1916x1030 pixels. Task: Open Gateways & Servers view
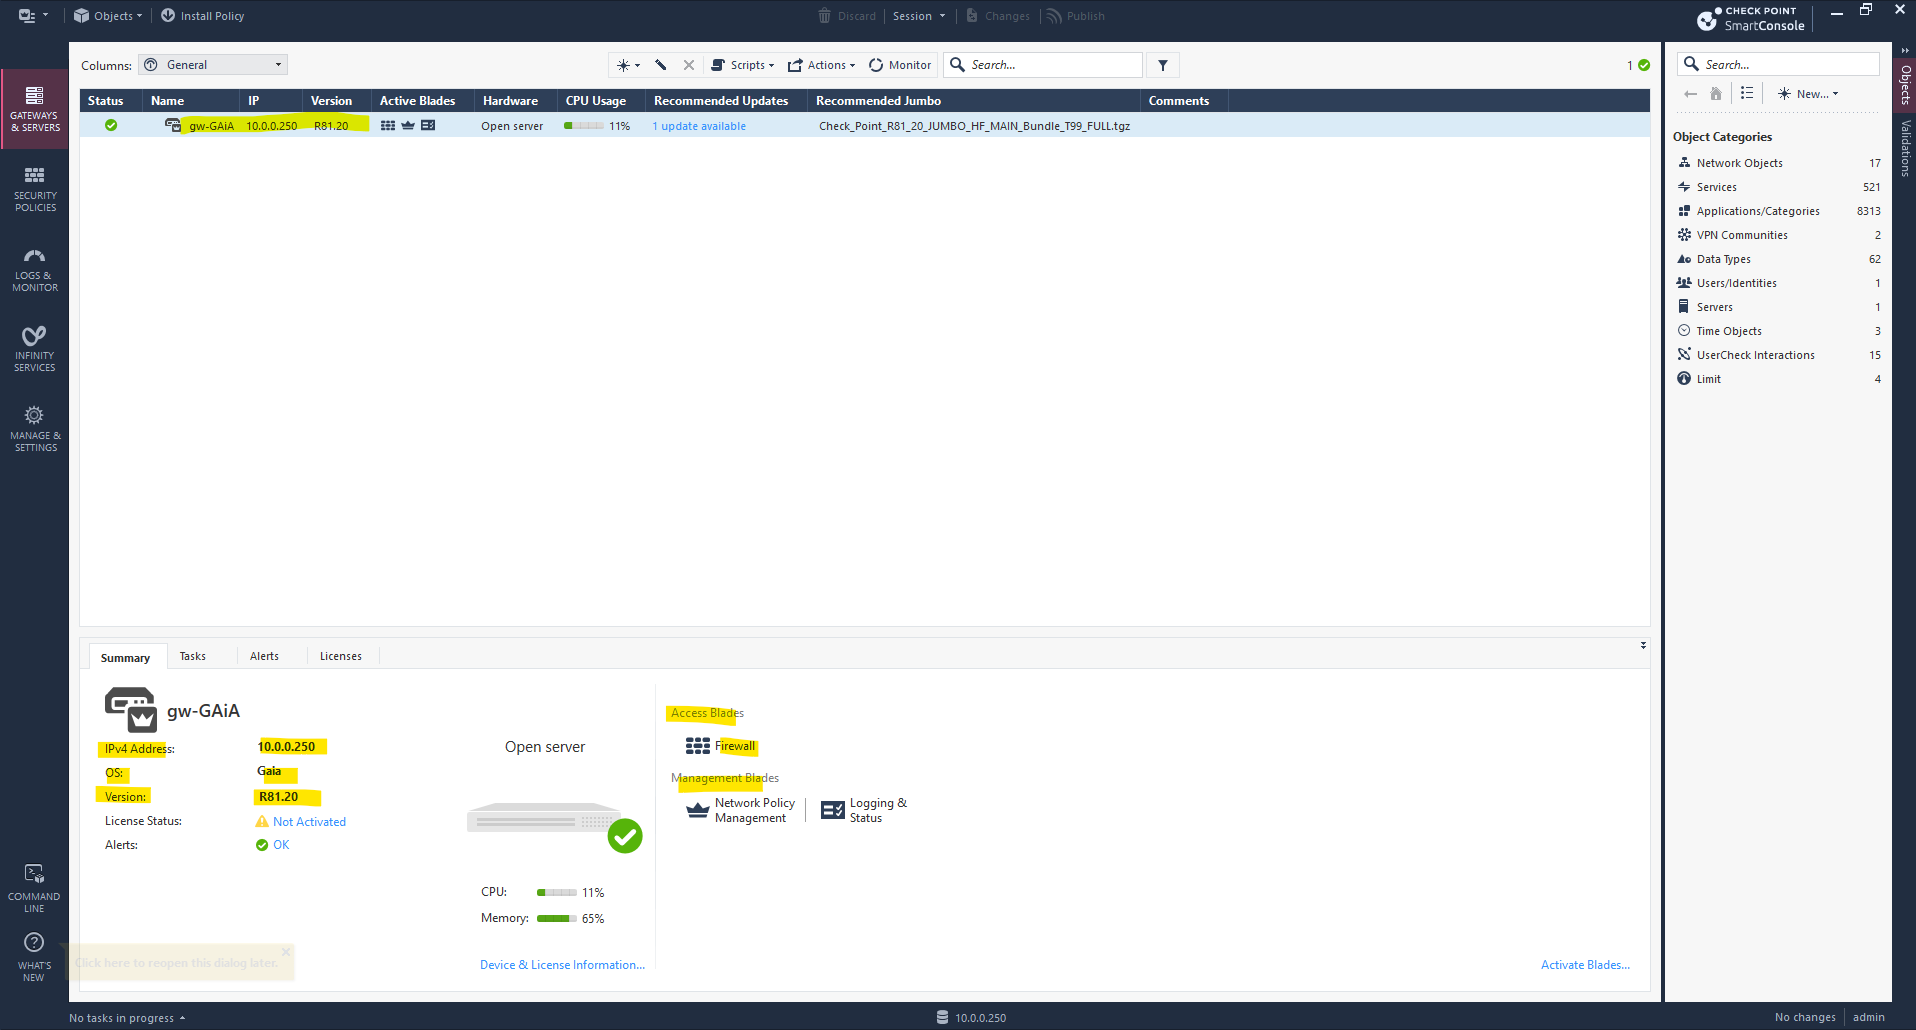pos(35,109)
